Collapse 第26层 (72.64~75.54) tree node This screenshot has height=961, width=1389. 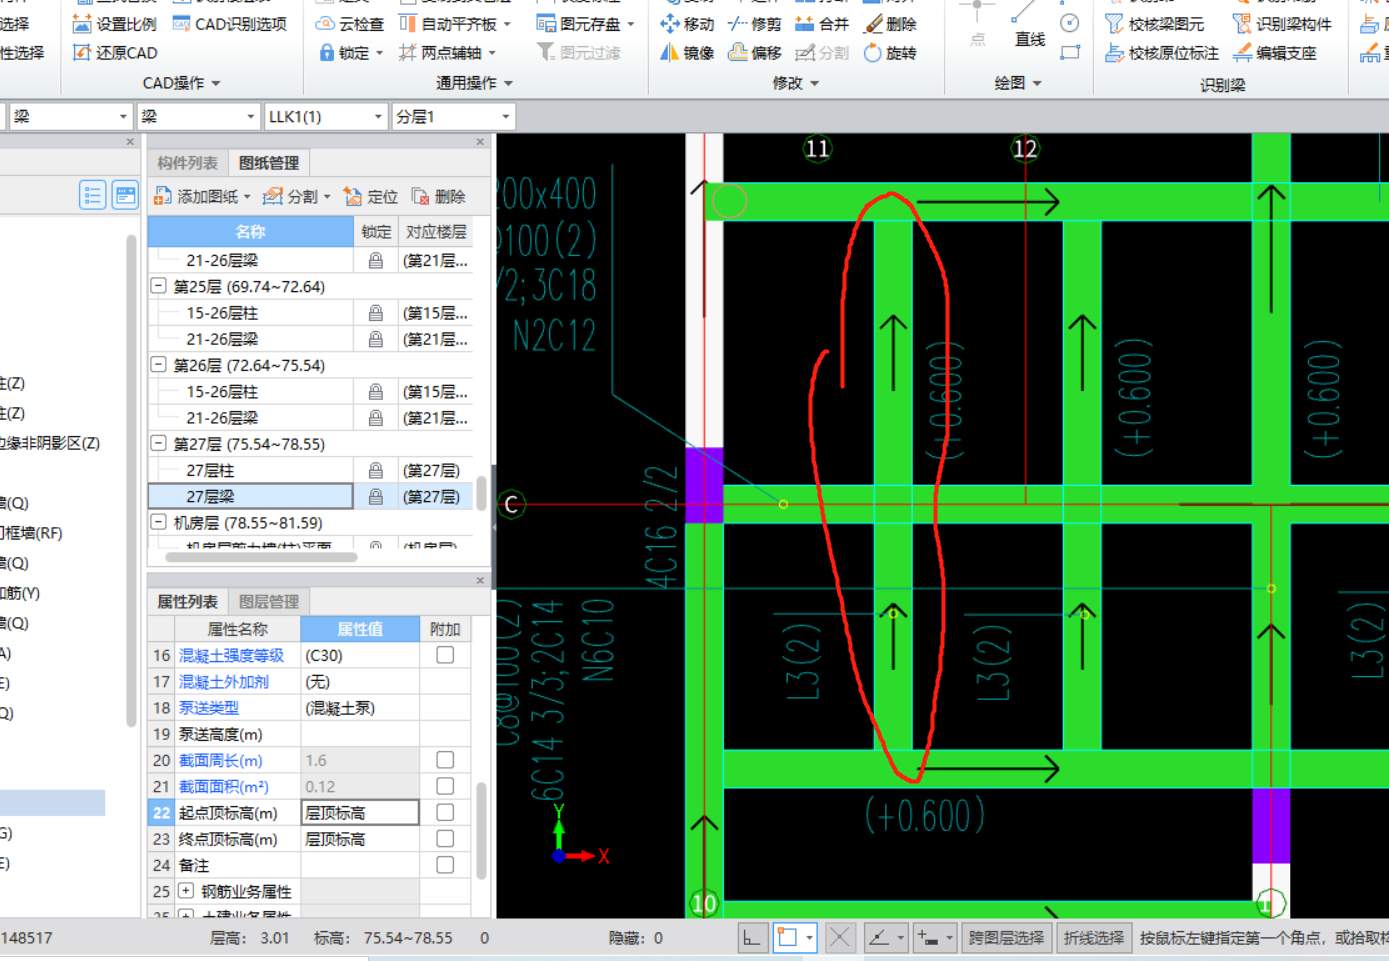pyautogui.click(x=158, y=365)
